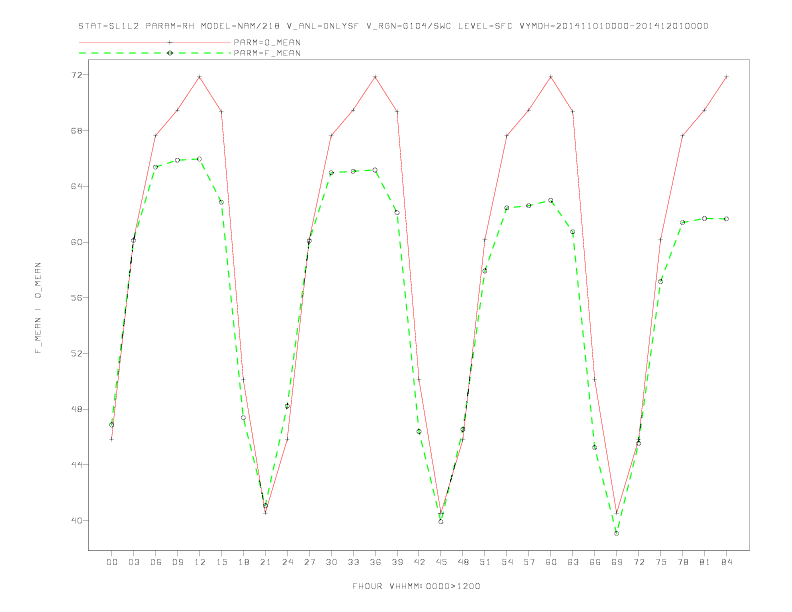The height and width of the screenshot is (612, 792).
Task: Click the red solid legend line sample
Action: [155, 42]
